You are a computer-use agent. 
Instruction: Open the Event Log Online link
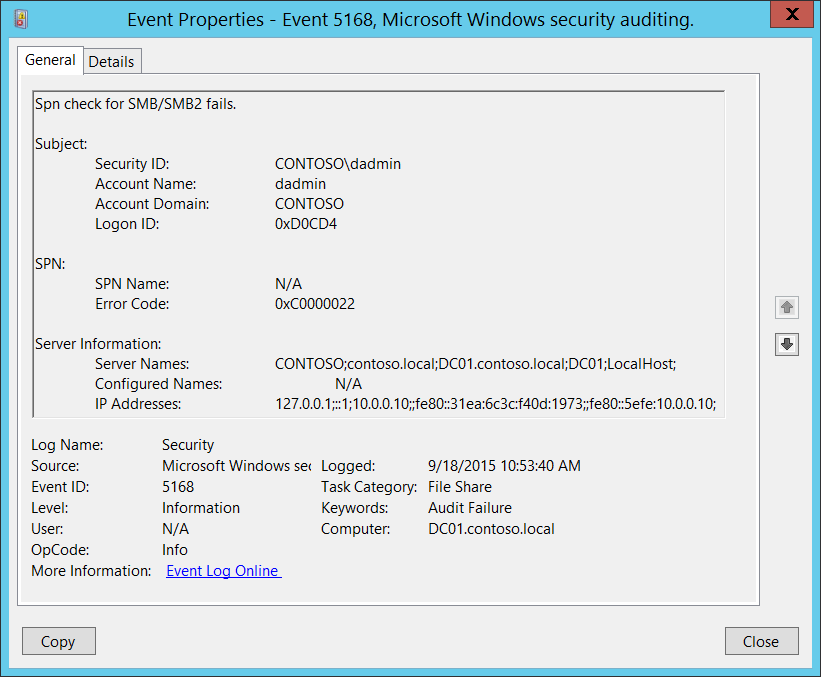[x=223, y=571]
